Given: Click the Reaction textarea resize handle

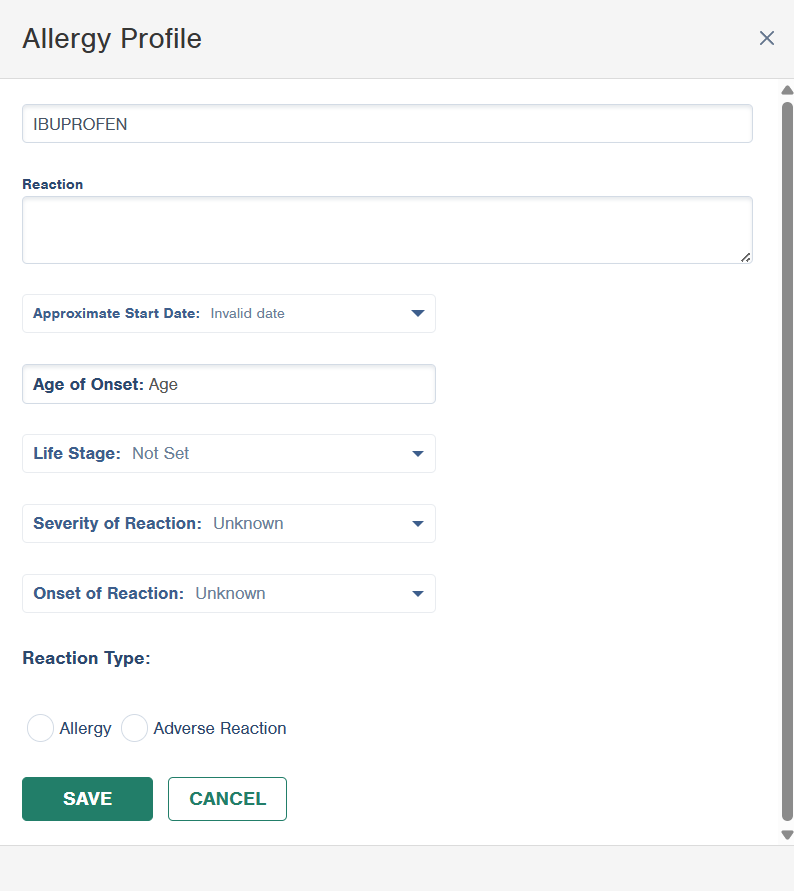Looking at the screenshot, I should 745,257.
